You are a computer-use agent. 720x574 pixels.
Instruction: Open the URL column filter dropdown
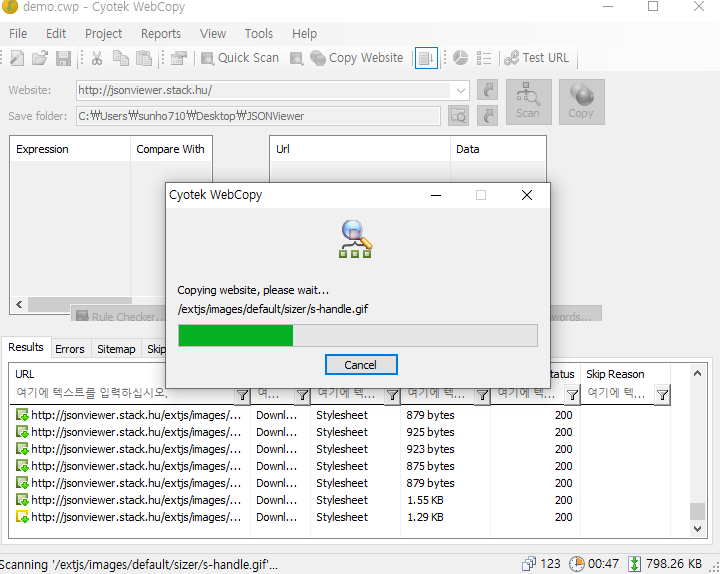pyautogui.click(x=242, y=394)
